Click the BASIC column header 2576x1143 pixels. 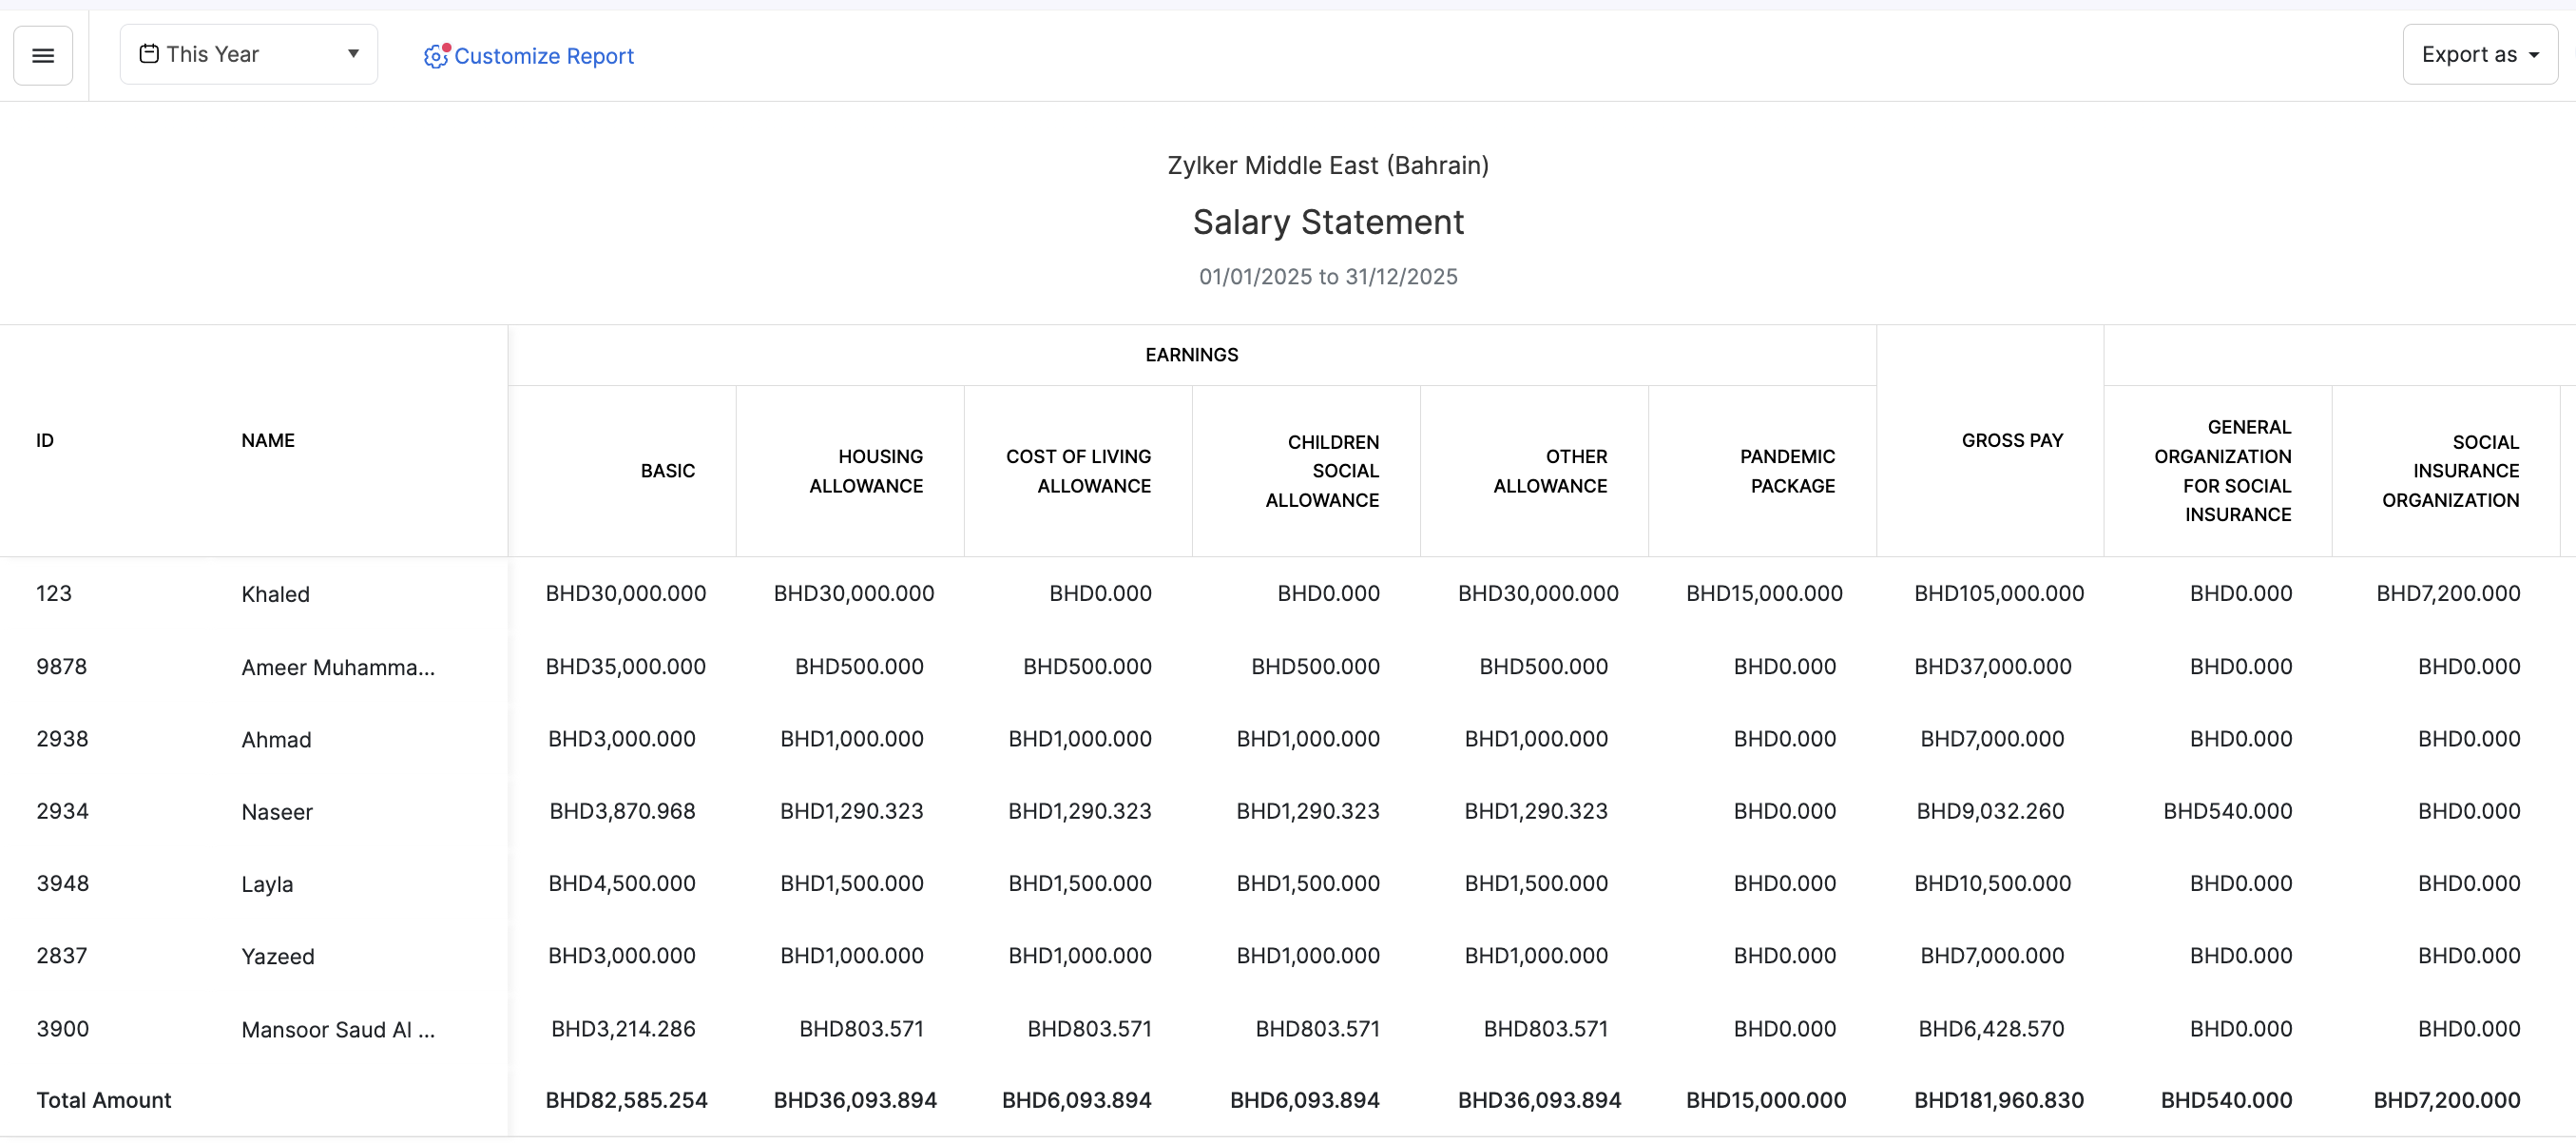tap(667, 471)
